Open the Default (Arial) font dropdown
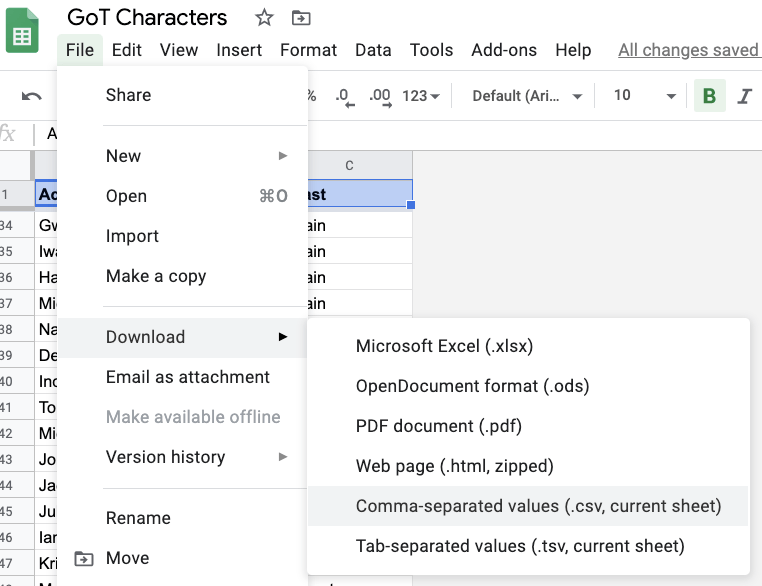The width and height of the screenshot is (762, 586). (527, 96)
